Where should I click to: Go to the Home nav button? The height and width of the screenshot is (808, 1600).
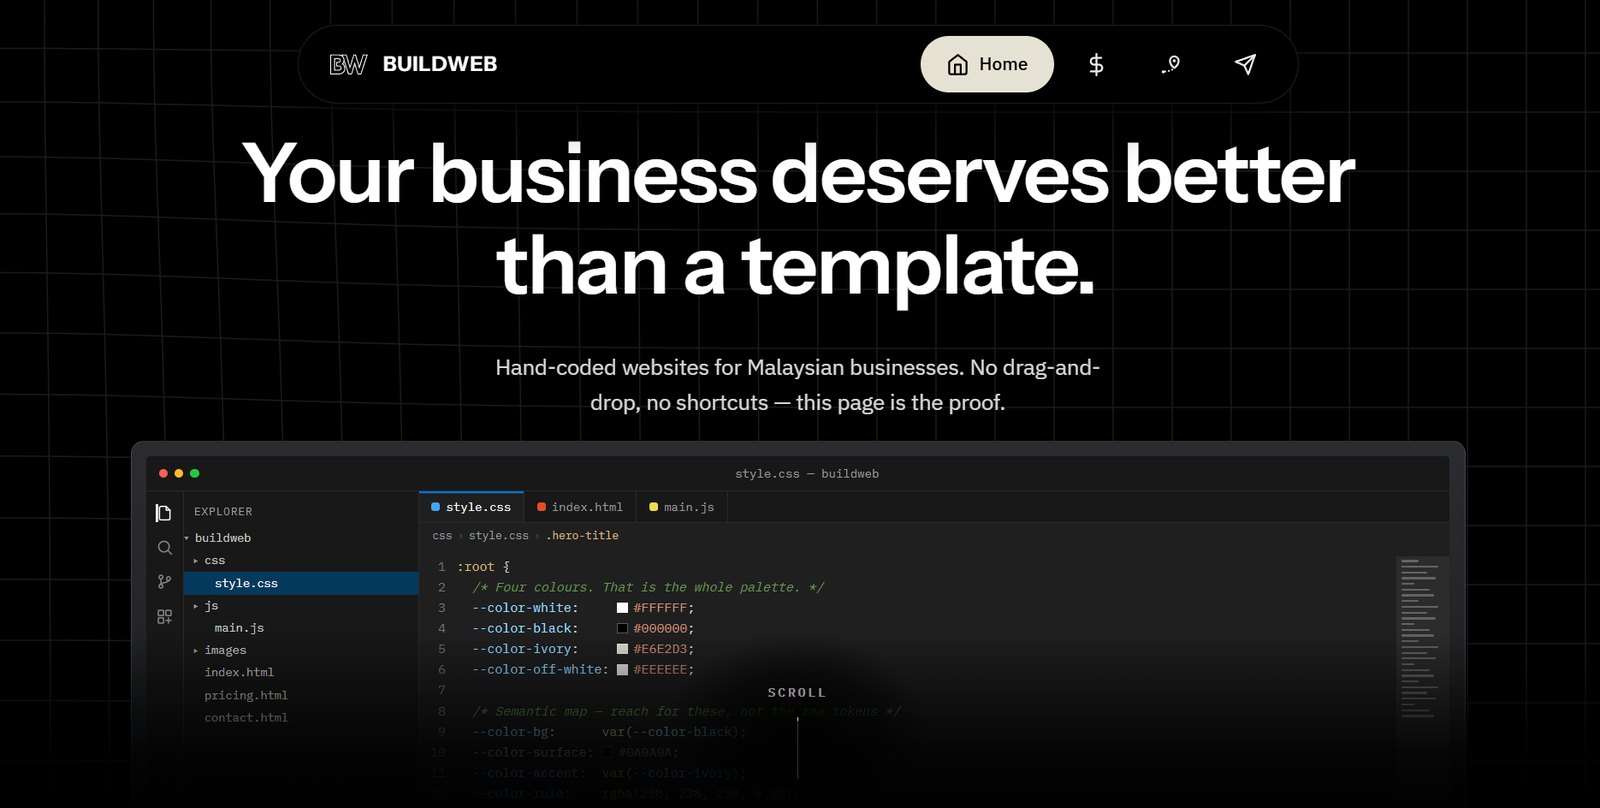987,64
